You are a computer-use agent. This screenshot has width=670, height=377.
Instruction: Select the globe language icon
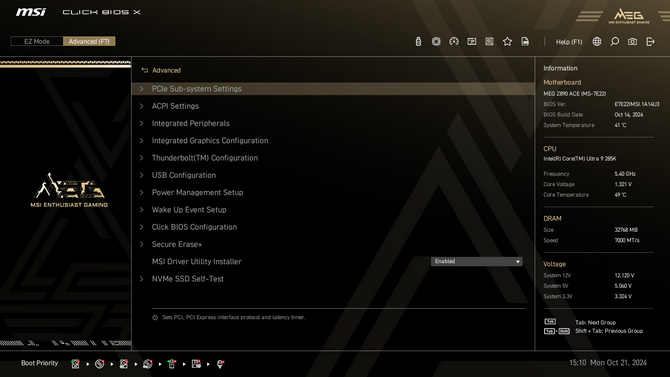point(597,41)
